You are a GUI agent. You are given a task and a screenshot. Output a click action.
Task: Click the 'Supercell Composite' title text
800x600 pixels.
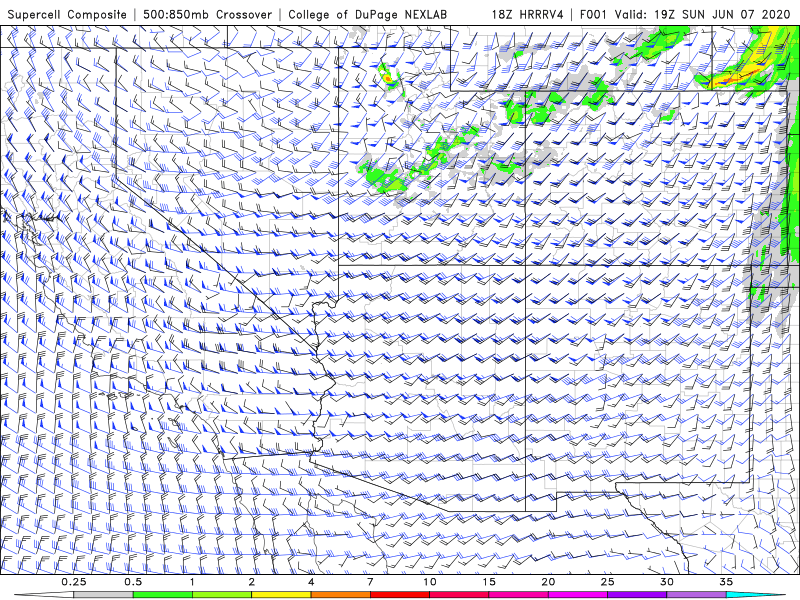pyautogui.click(x=67, y=14)
